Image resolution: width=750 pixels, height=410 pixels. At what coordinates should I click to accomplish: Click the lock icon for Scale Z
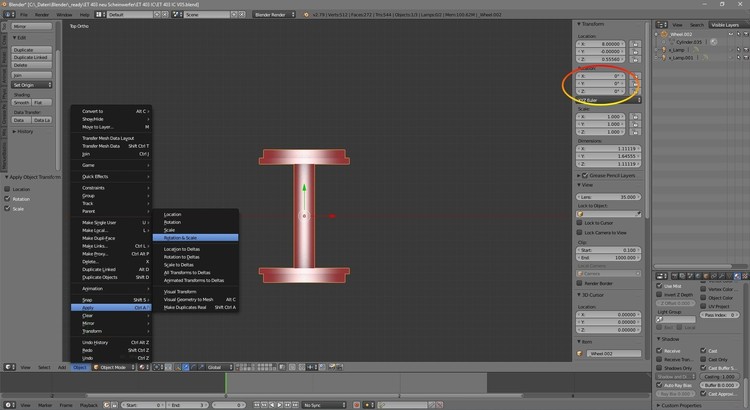[x=635, y=132]
